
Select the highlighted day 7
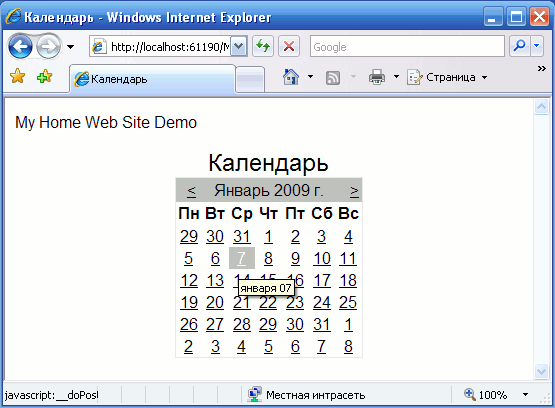coord(242,258)
